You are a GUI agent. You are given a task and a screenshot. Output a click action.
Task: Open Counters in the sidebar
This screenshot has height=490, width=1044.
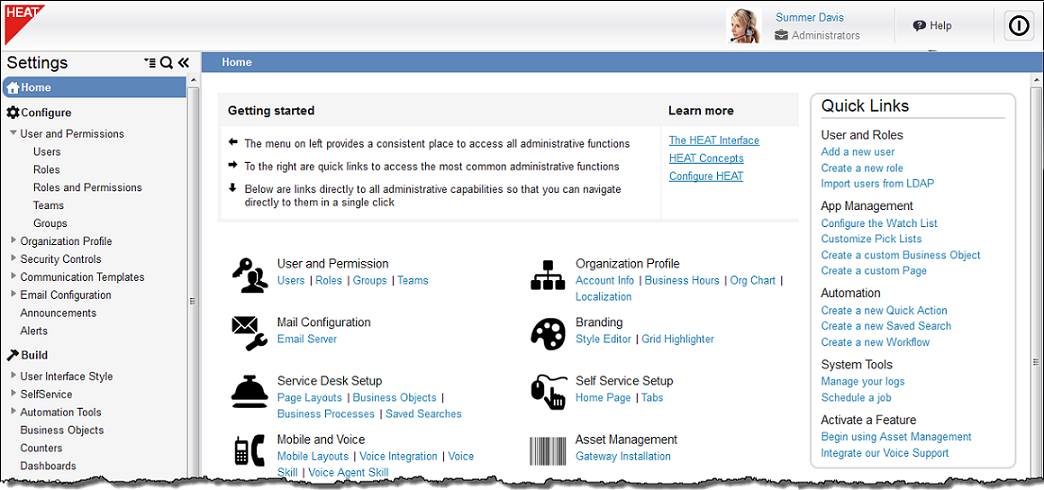(41, 448)
